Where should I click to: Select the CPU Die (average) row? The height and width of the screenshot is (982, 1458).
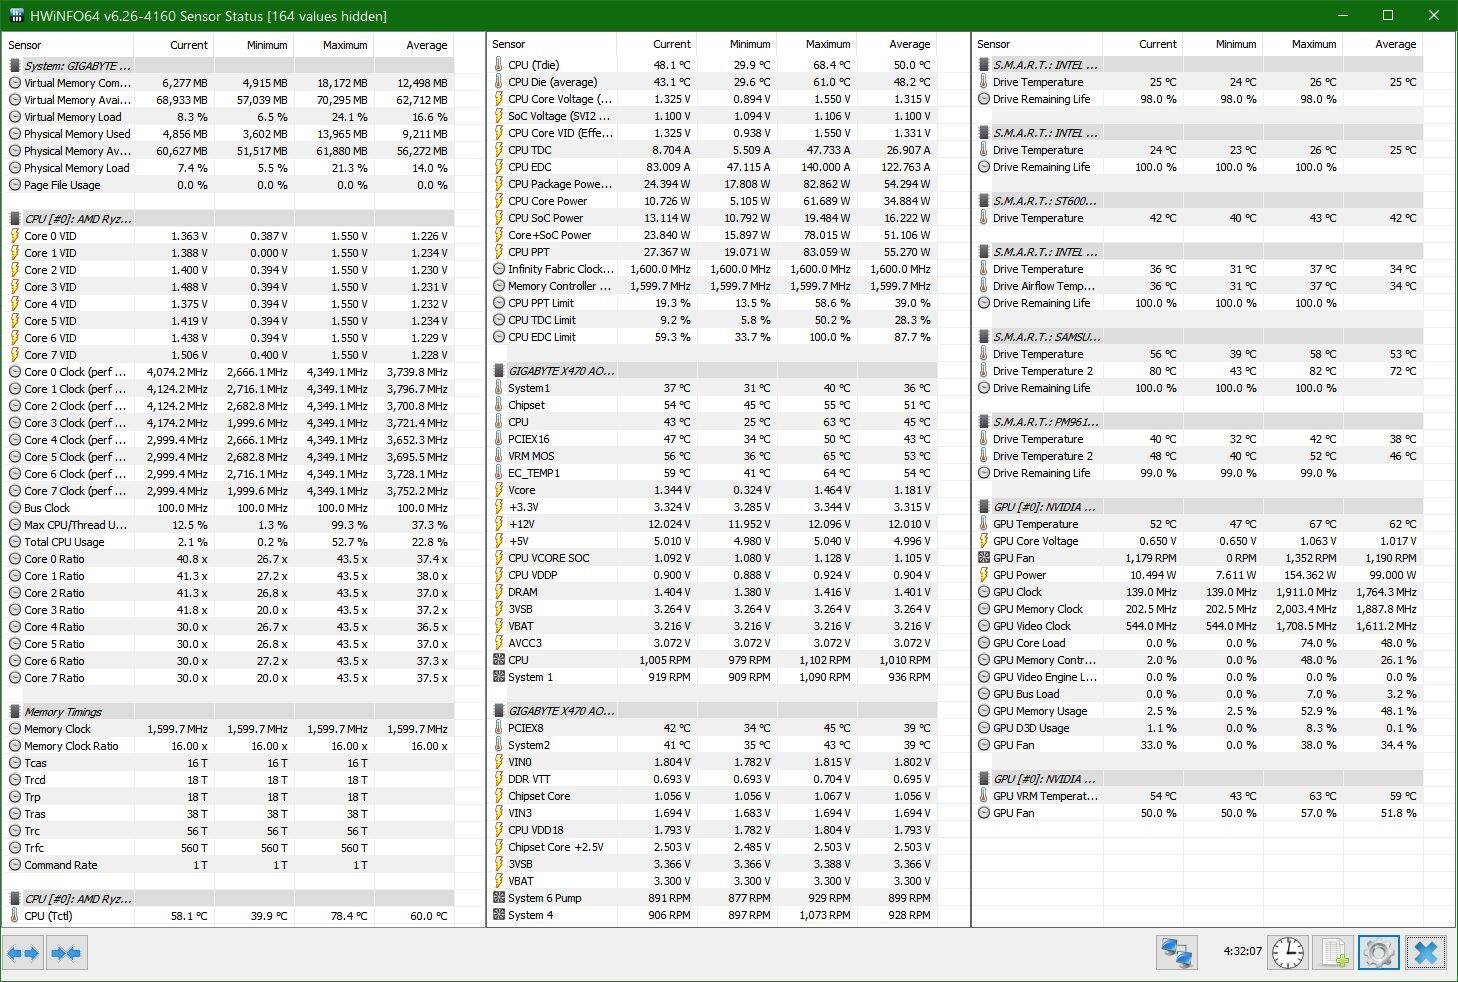click(713, 82)
